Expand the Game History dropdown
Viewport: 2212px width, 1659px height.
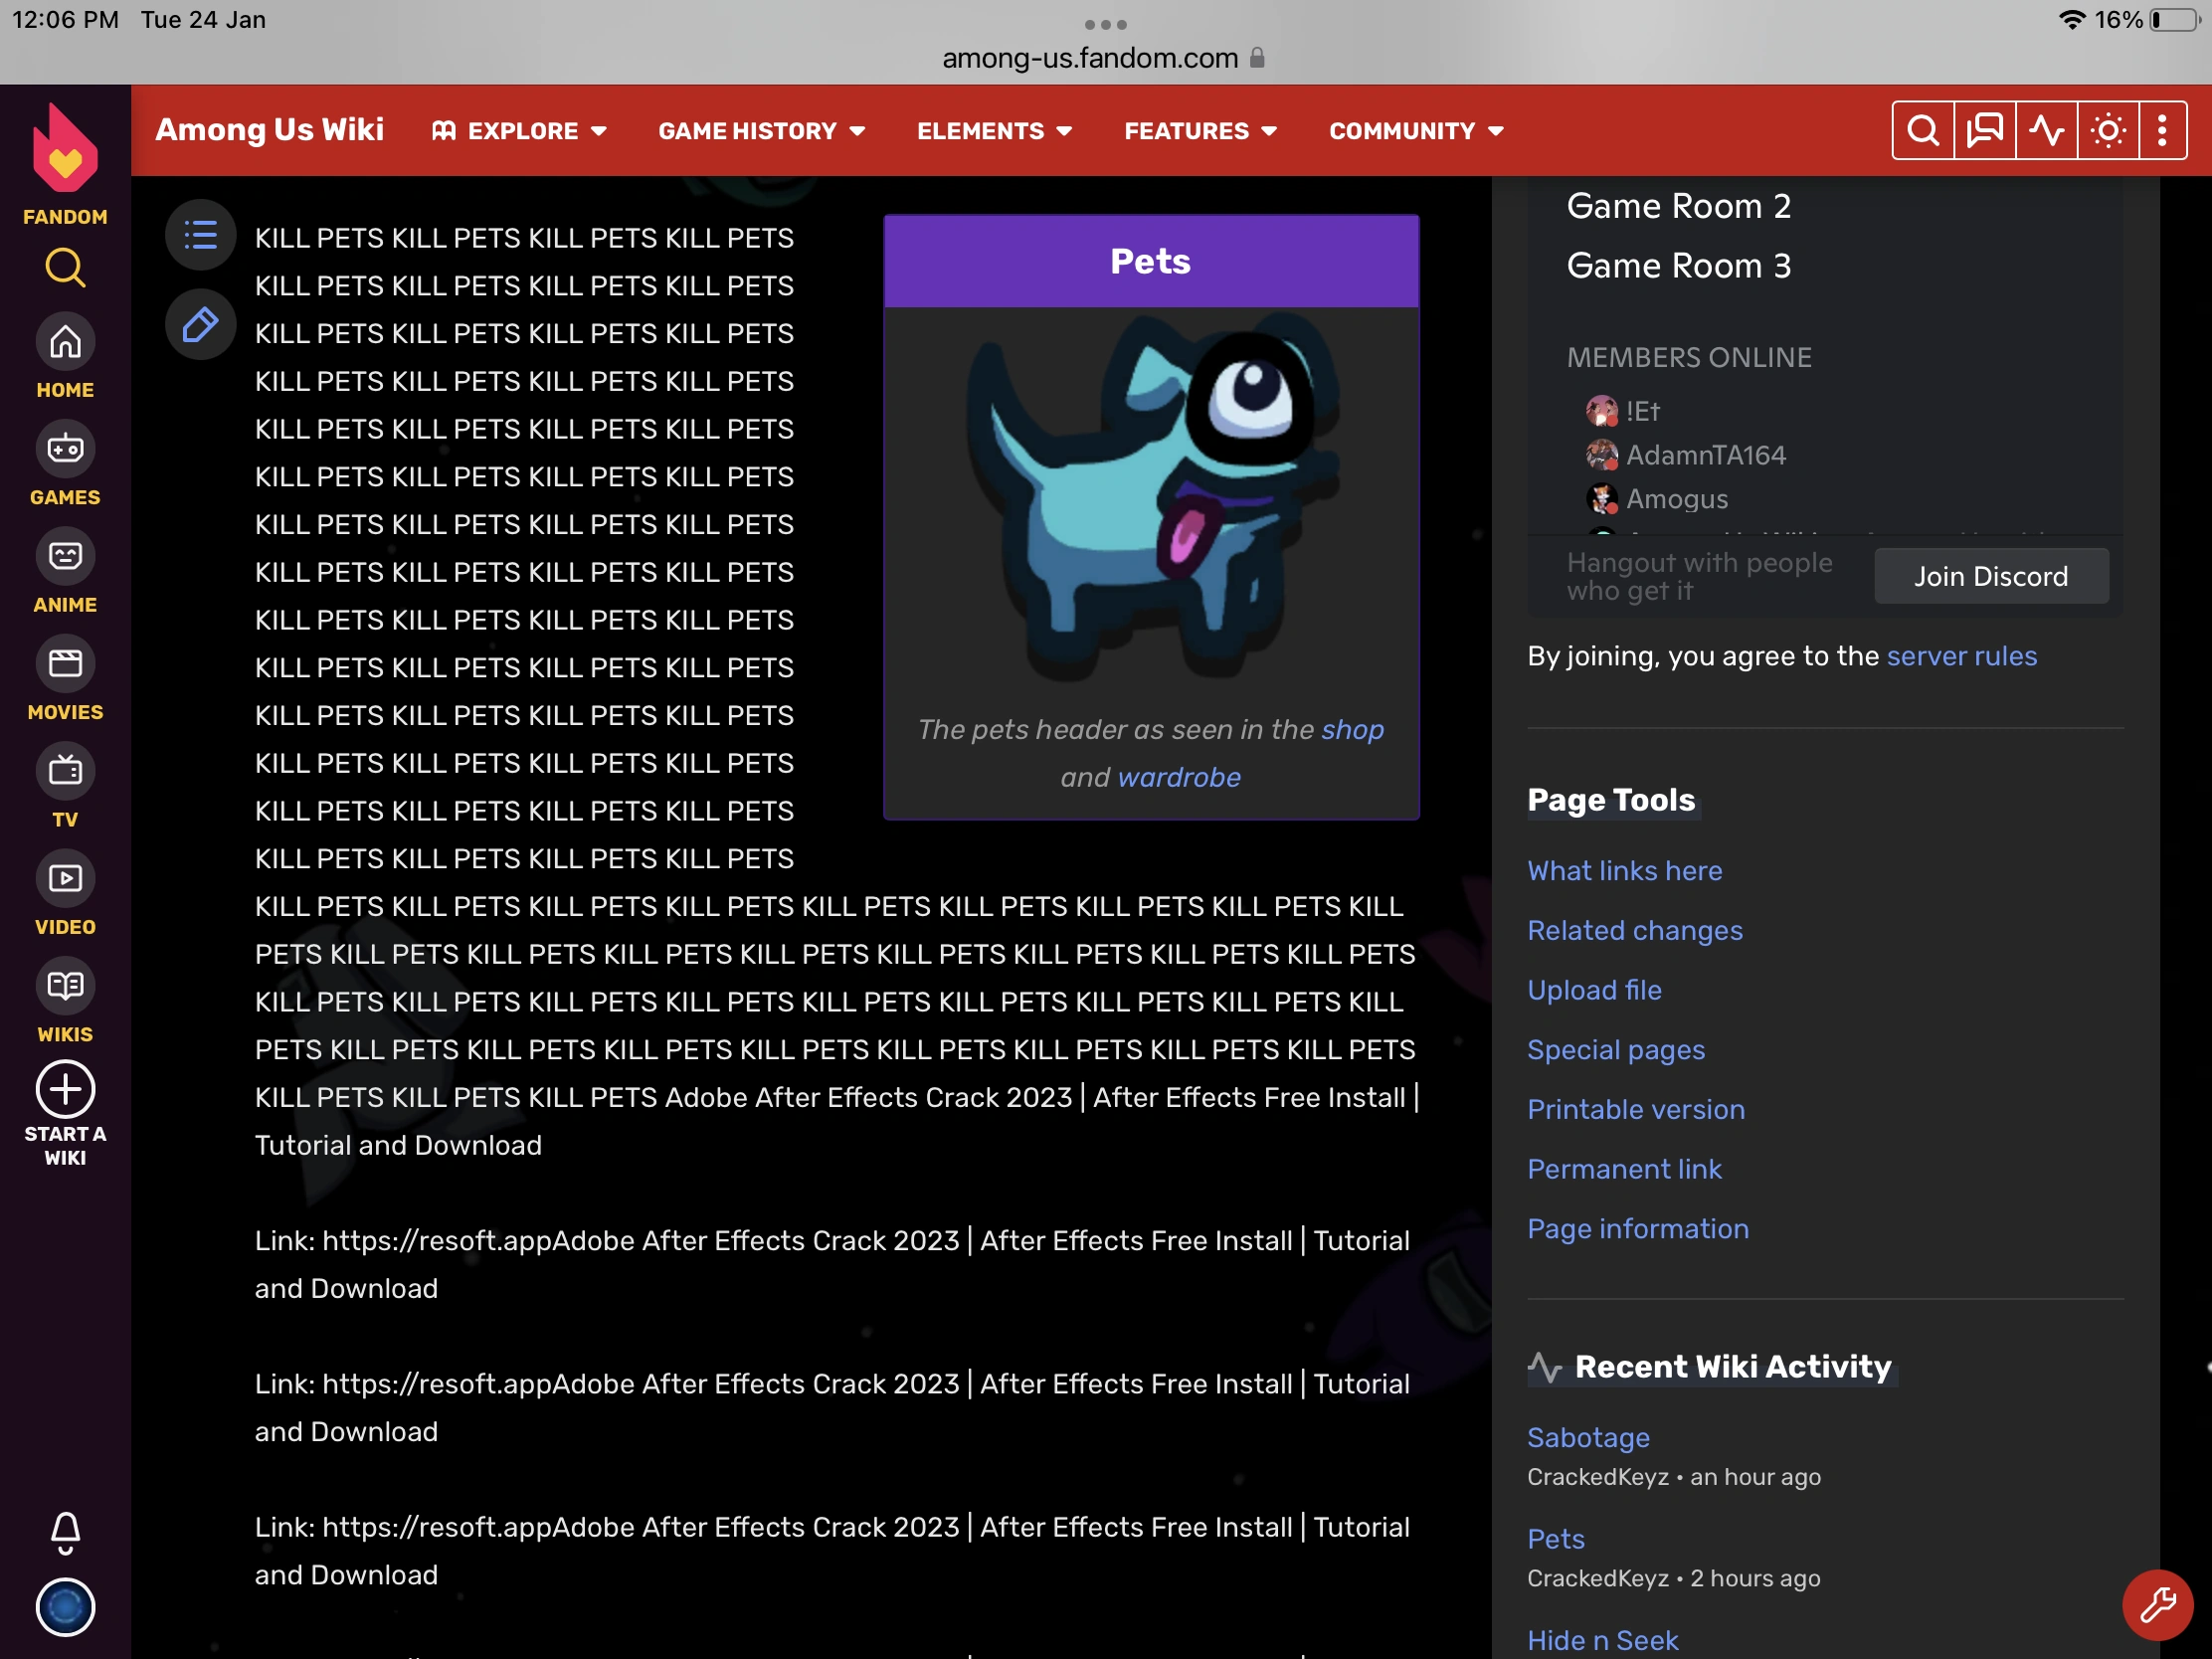[x=761, y=131]
